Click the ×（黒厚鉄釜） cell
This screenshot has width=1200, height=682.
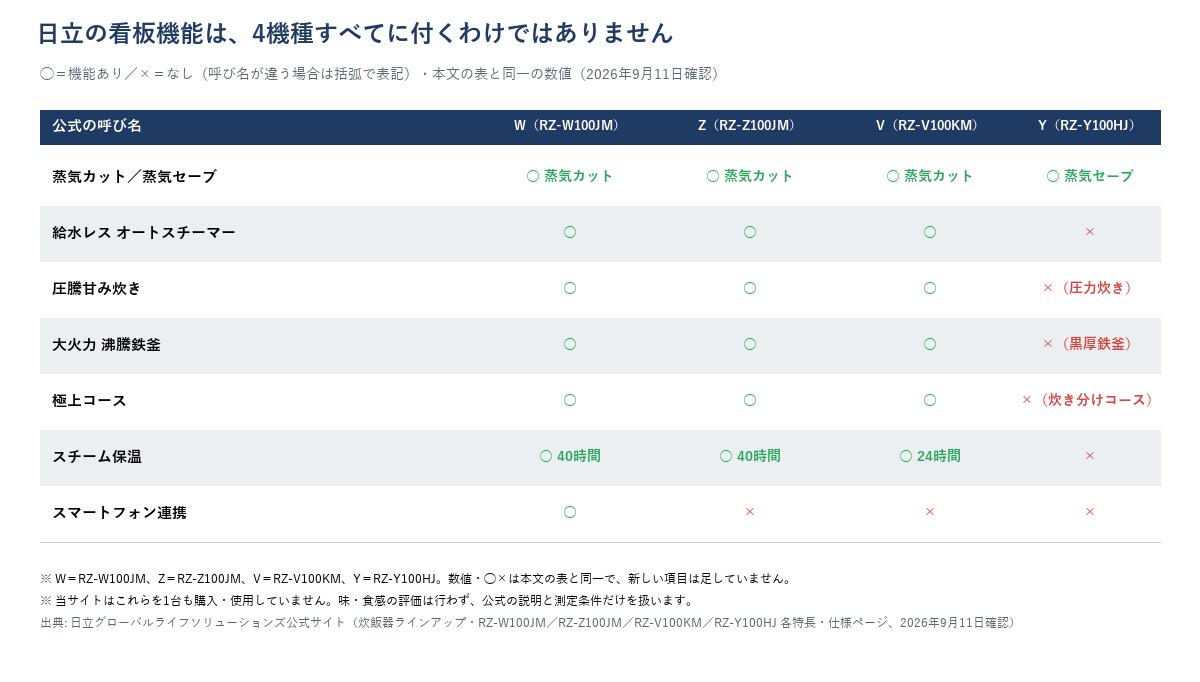tap(1090, 344)
